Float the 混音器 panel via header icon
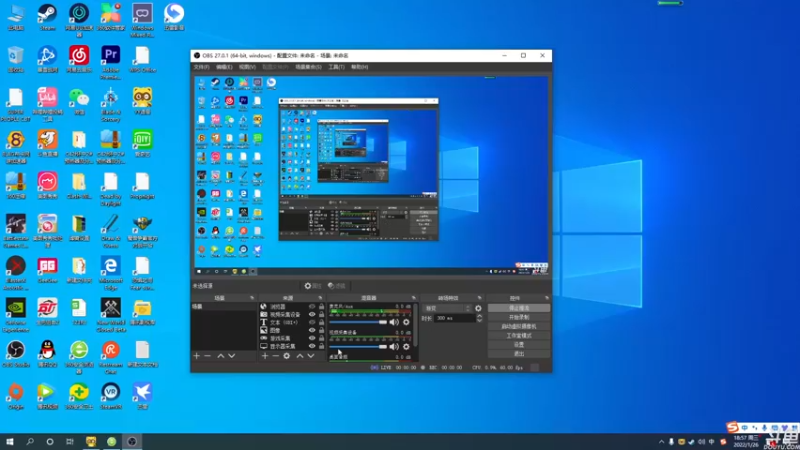800x450 pixels. (x=413, y=298)
